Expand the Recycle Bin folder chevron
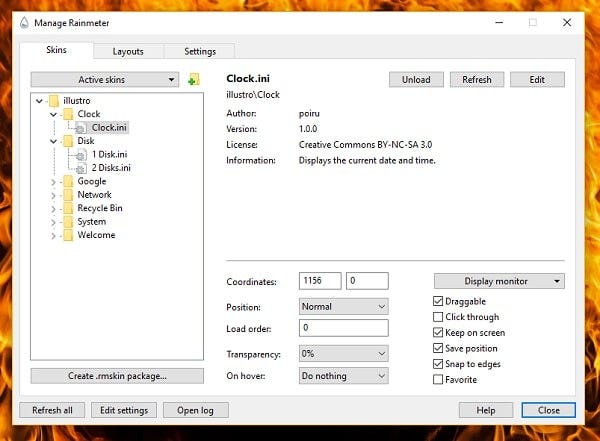This screenshot has height=441, width=600. click(x=53, y=209)
